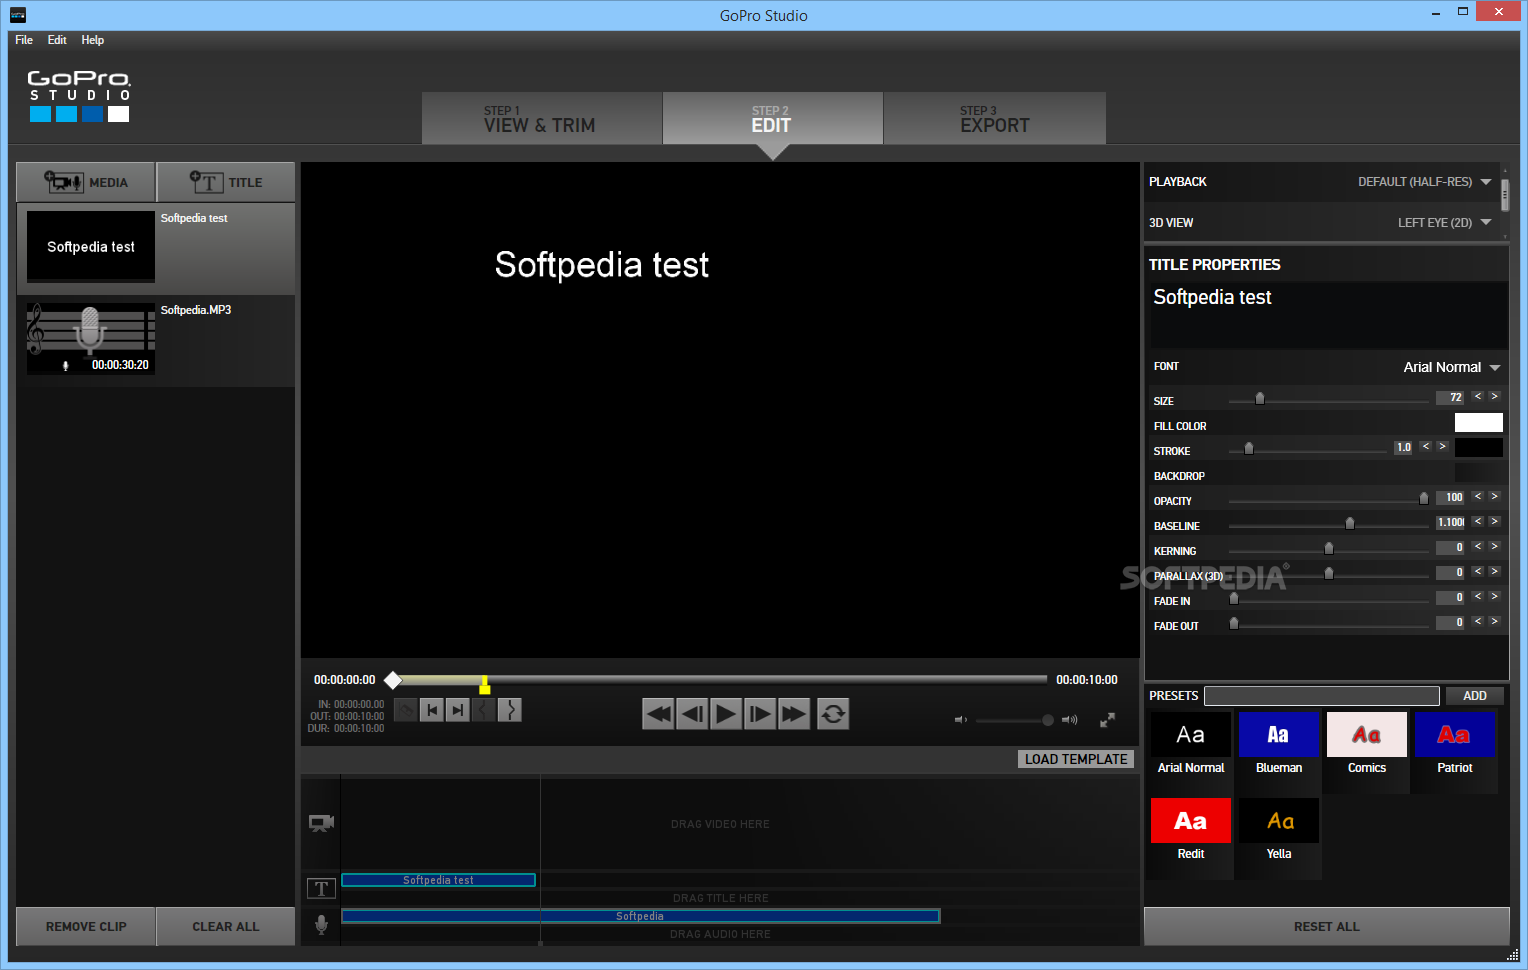Click the REMOVE CLIP button
Image resolution: width=1528 pixels, height=970 pixels.
(x=86, y=927)
